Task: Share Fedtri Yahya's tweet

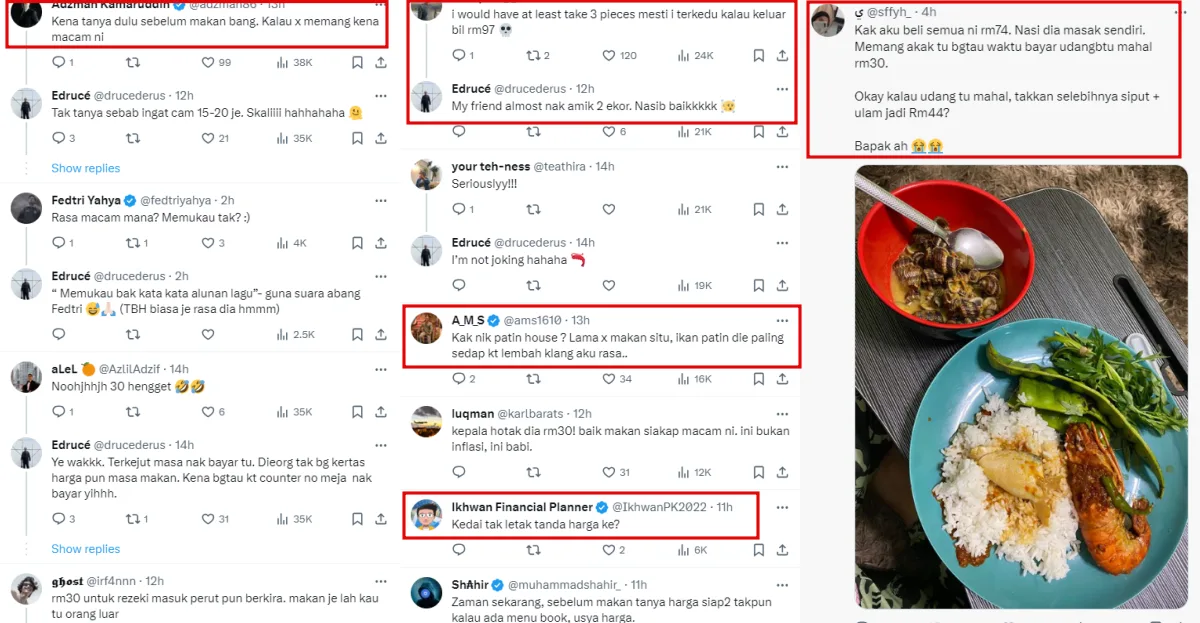Action: [x=381, y=243]
